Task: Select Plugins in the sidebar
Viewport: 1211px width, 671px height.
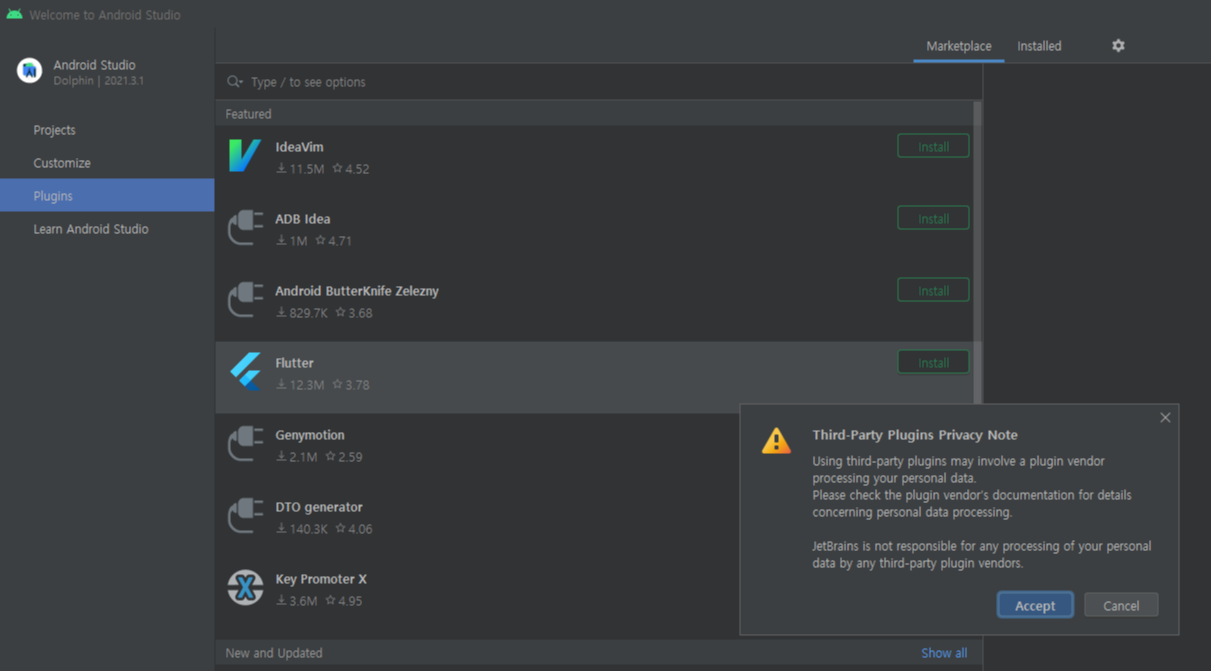Action: coord(107,196)
